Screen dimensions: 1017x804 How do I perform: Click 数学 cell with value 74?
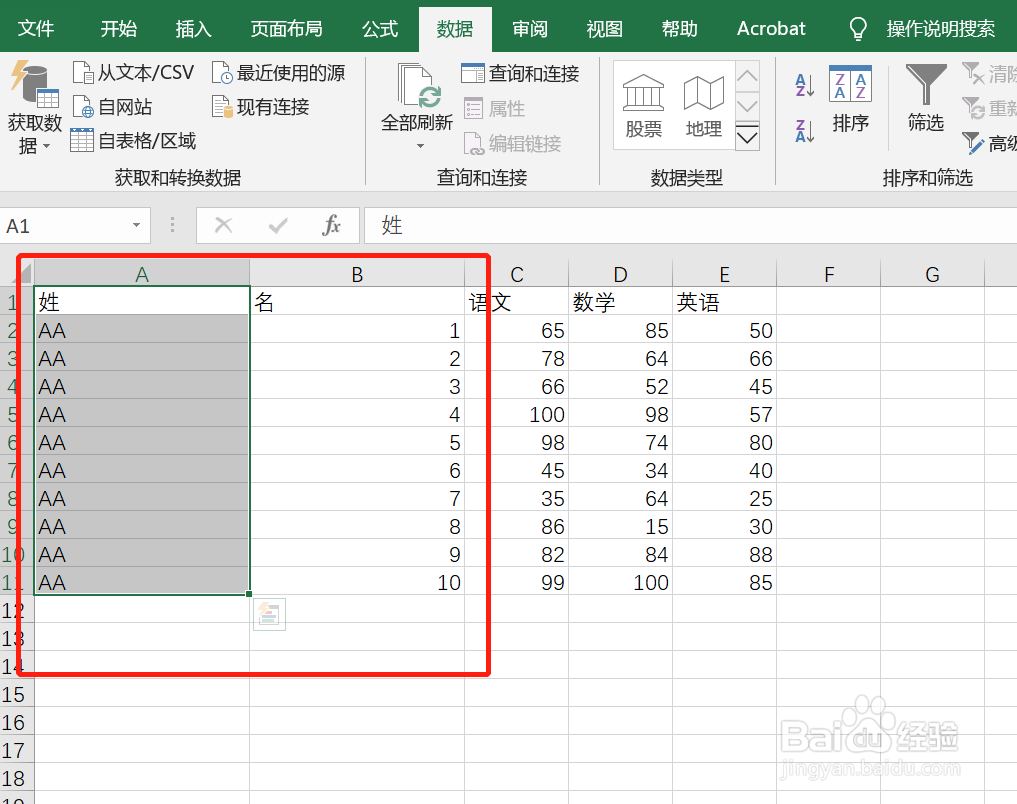[x=620, y=442]
